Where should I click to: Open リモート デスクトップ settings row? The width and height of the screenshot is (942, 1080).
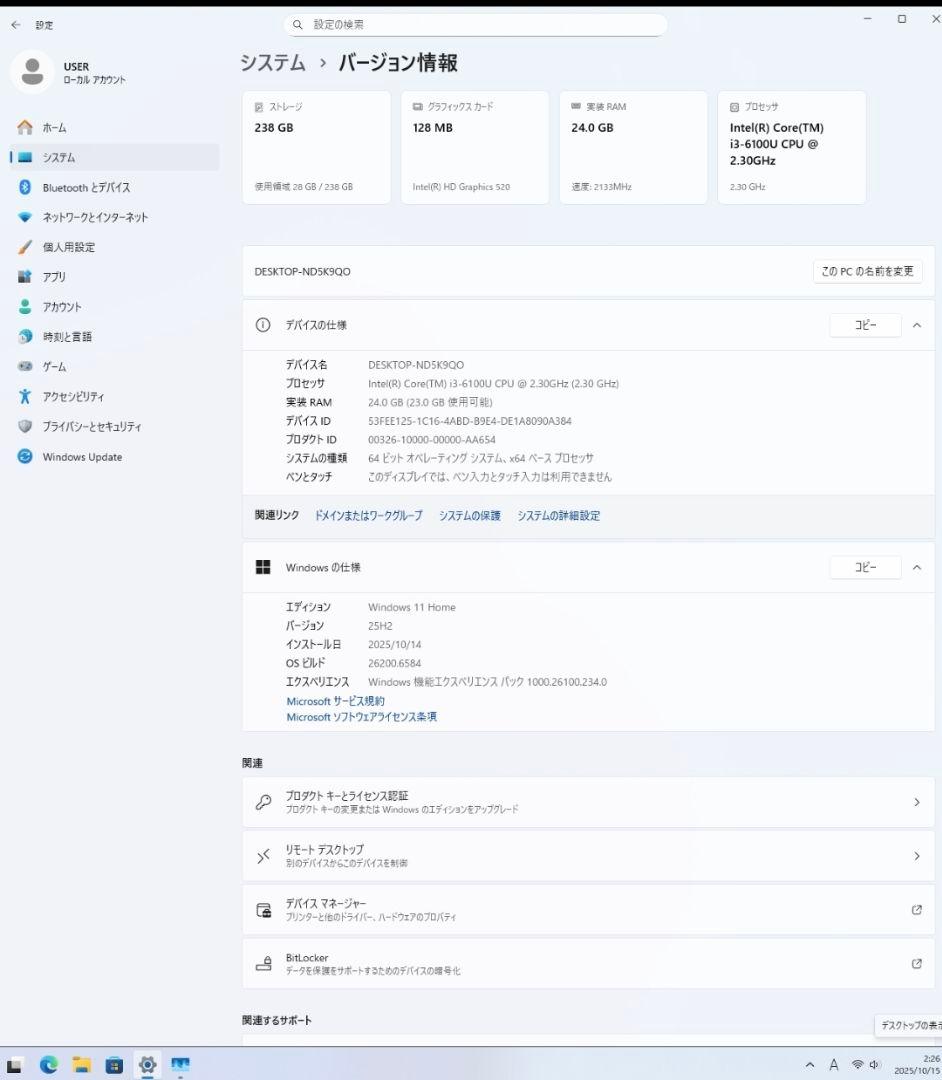(588, 856)
